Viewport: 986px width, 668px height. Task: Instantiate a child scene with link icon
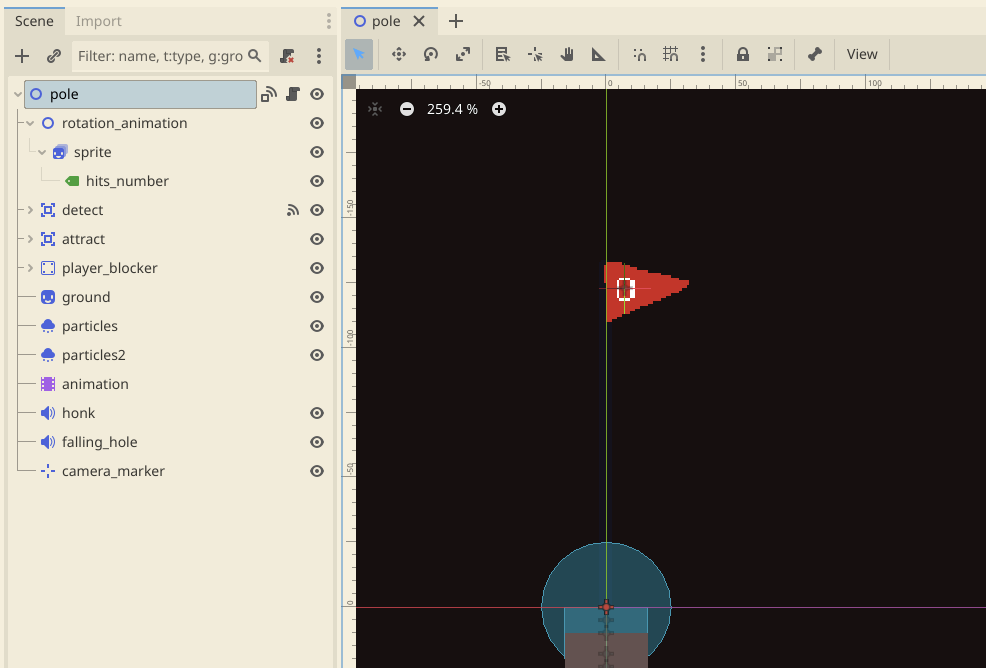(53, 56)
